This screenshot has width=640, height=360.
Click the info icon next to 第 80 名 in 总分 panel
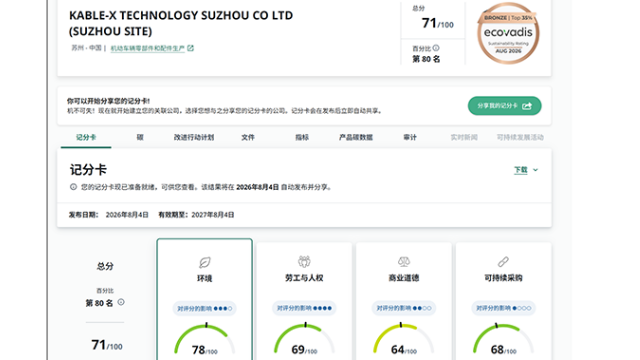click(x=121, y=302)
